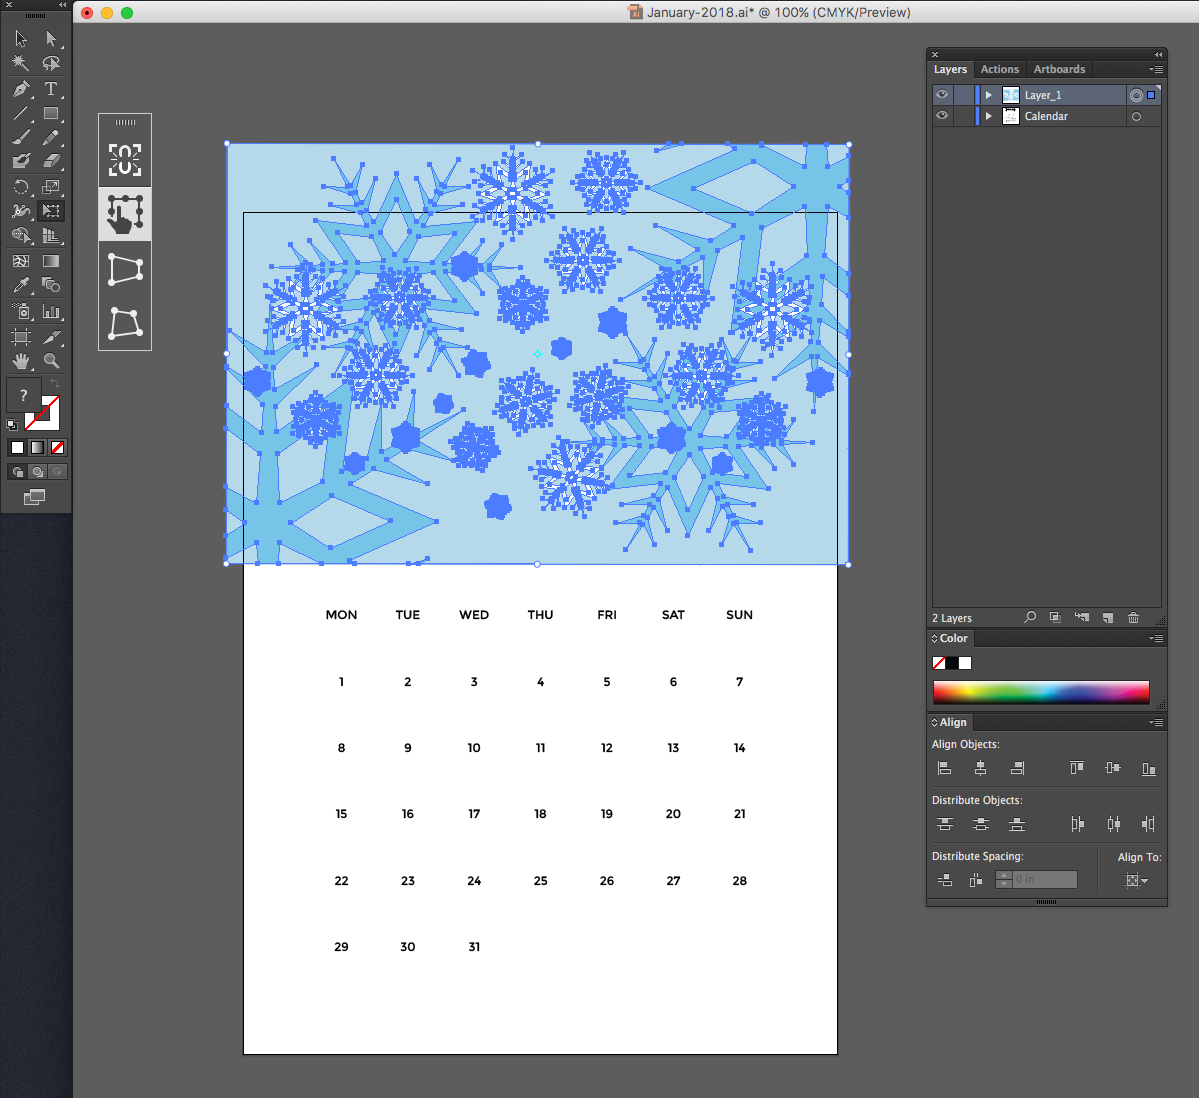The image size is (1199, 1098).
Task: Open the Align To dropdown
Action: [x=1136, y=880]
